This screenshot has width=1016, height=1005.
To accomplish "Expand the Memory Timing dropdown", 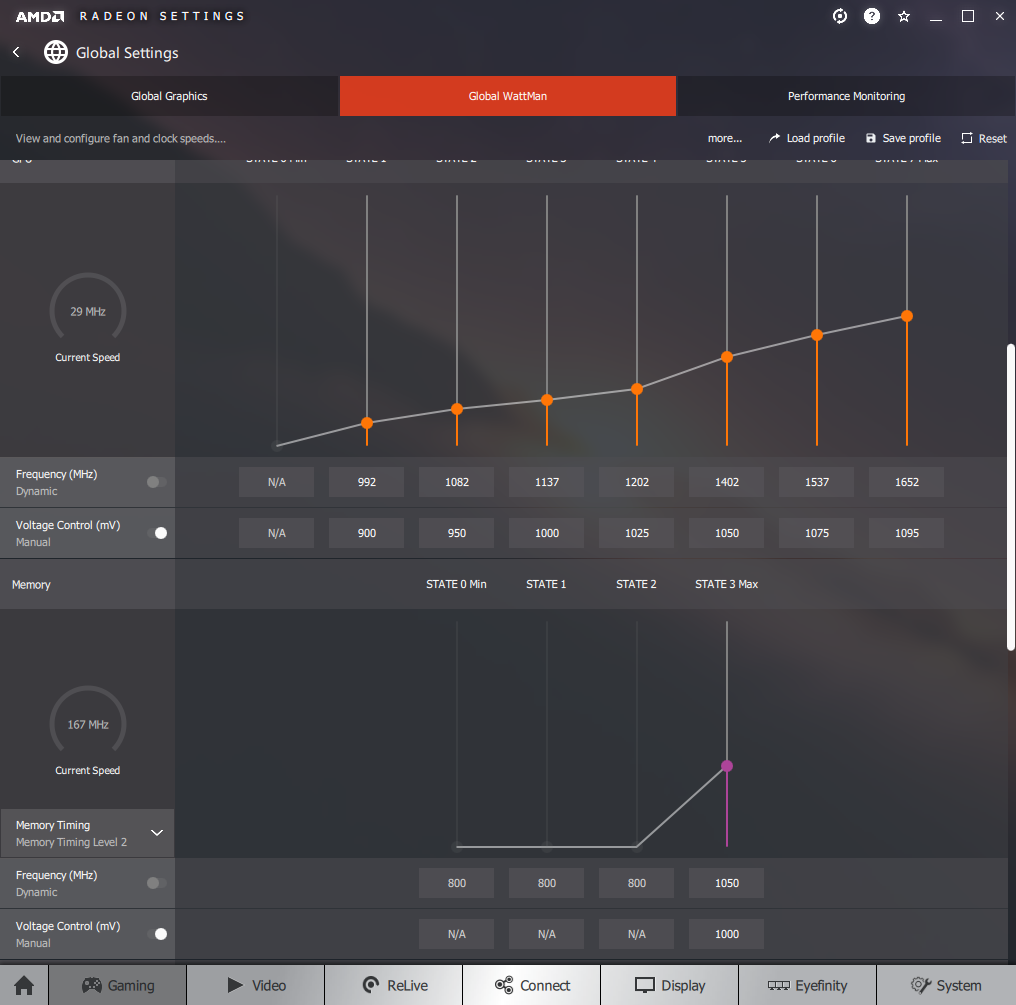I will [87, 833].
